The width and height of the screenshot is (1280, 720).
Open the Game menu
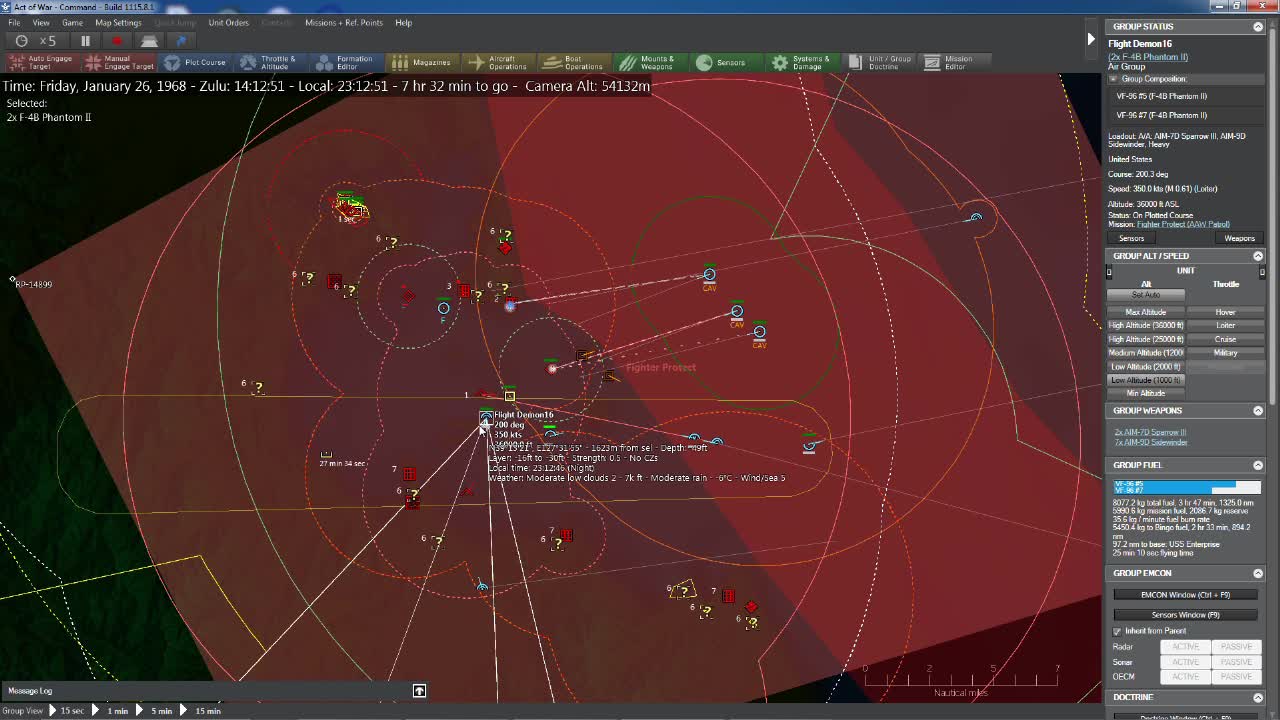(x=72, y=22)
